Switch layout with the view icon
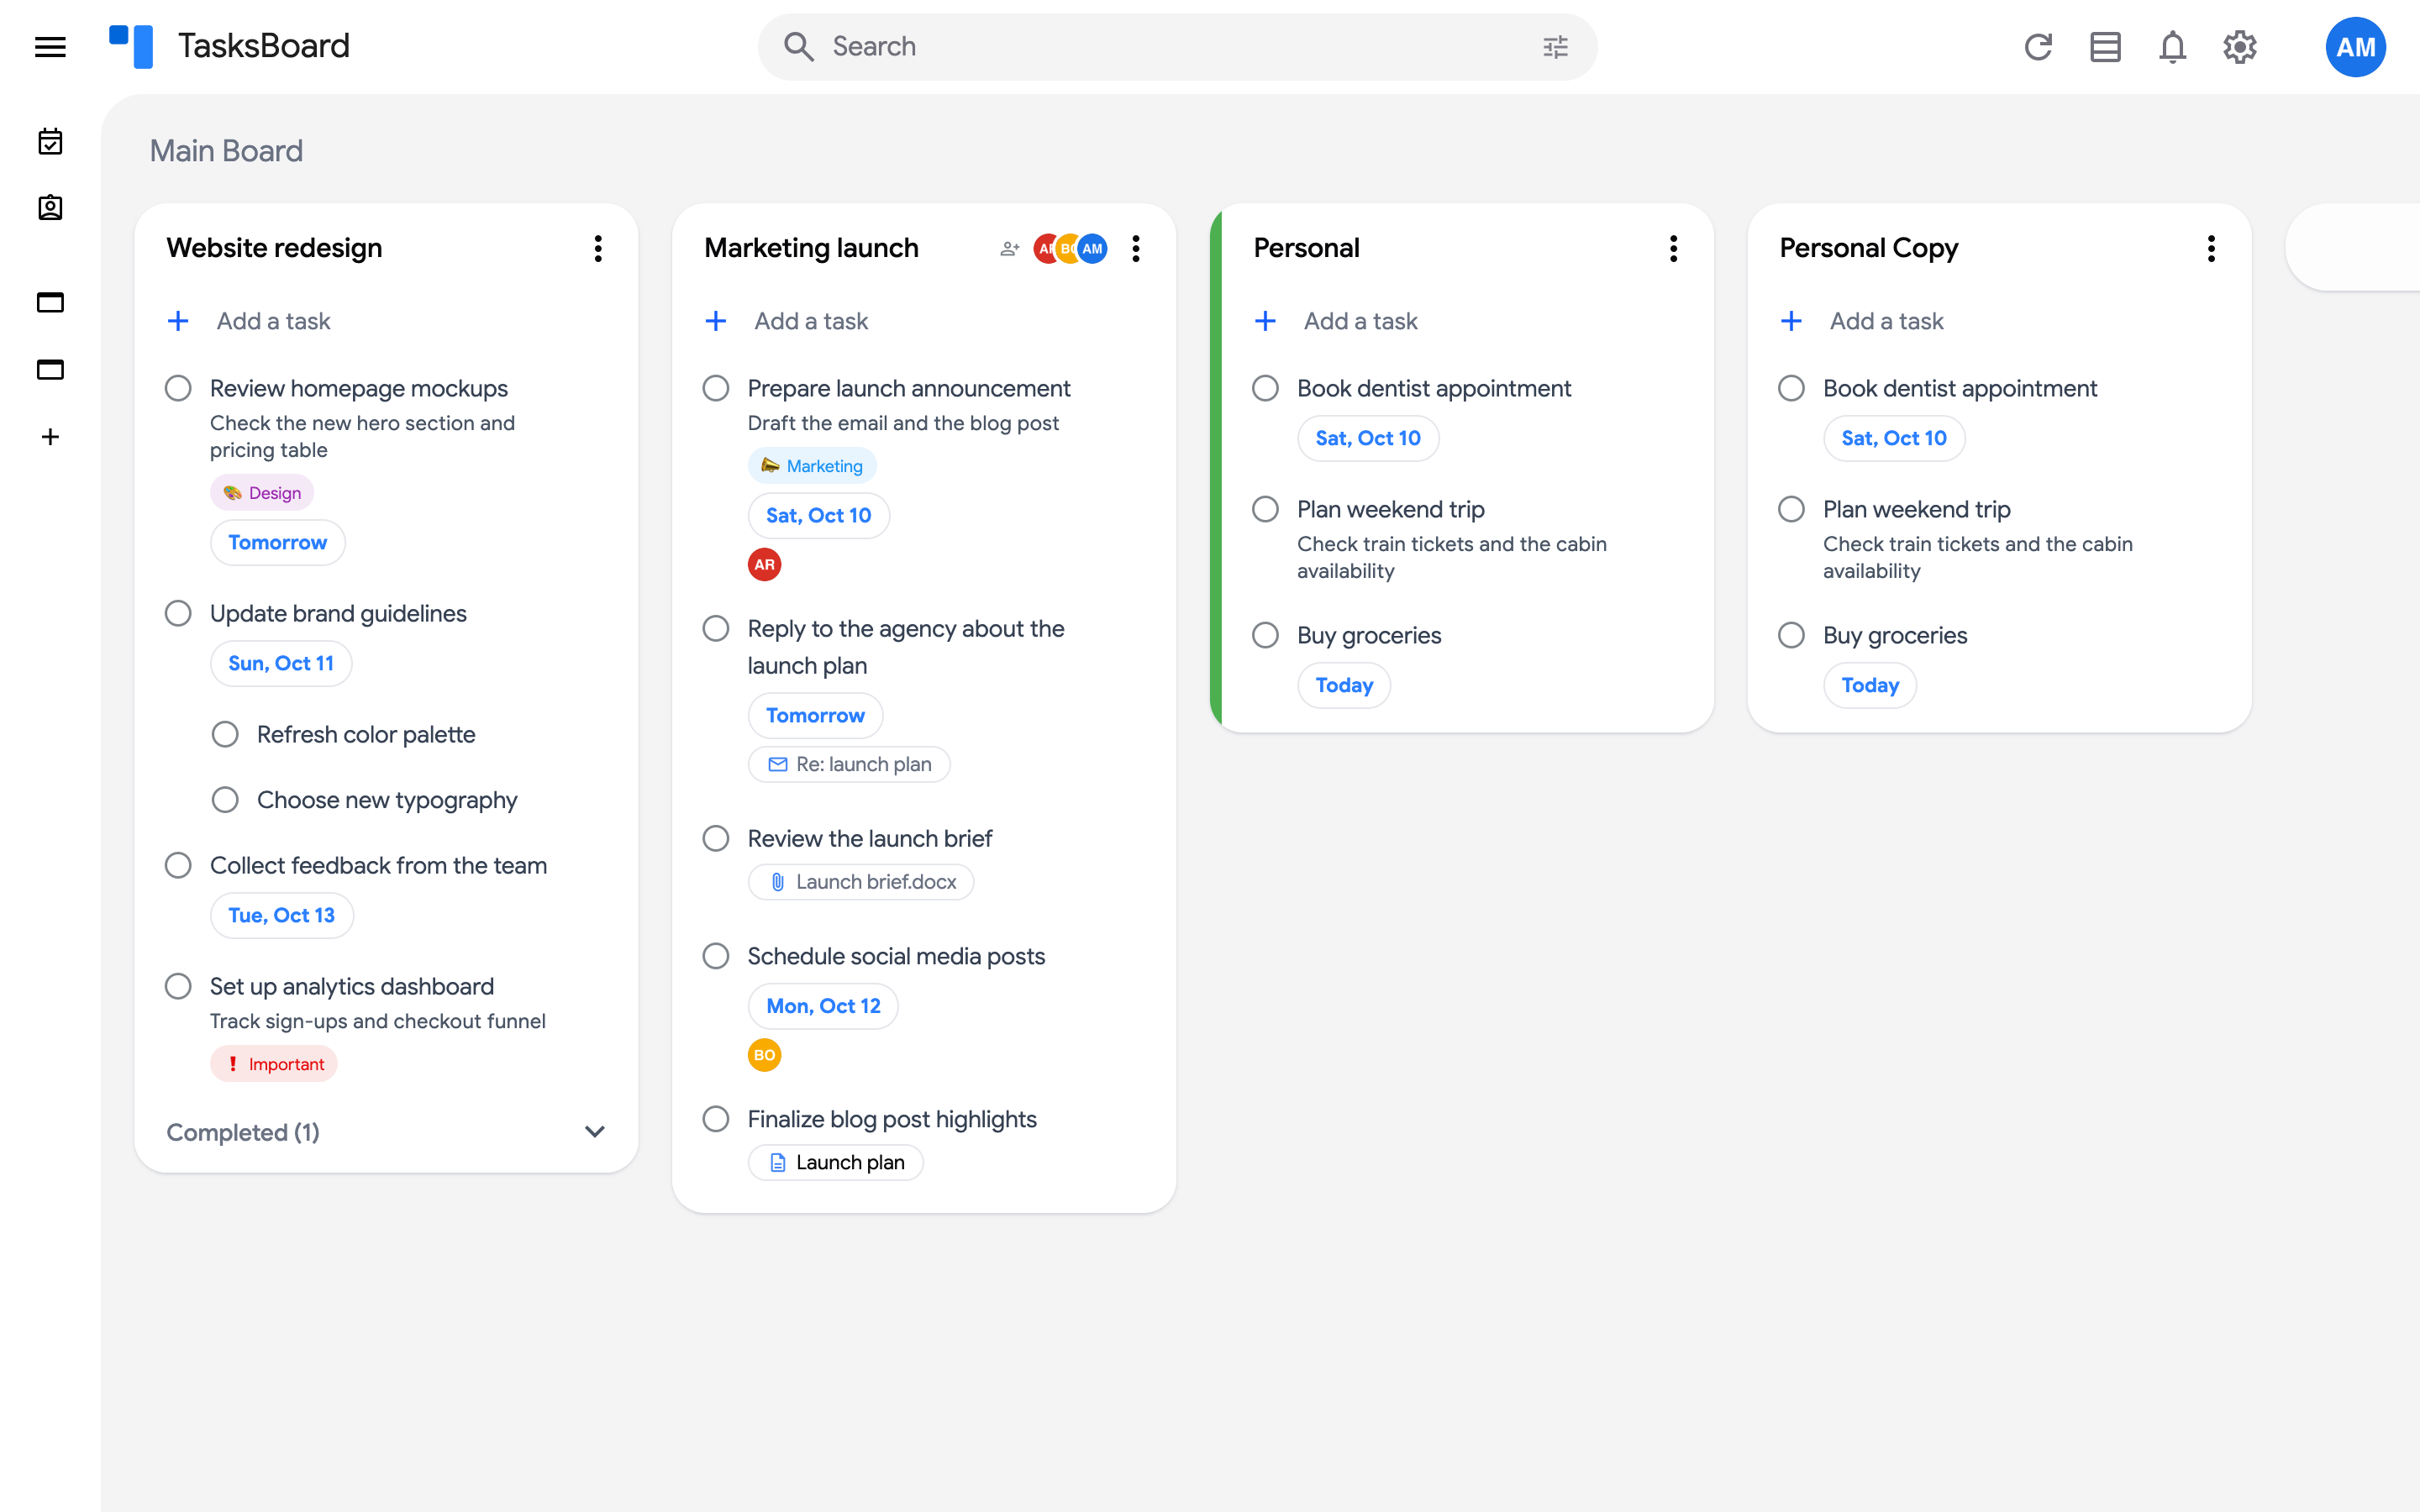 [2105, 47]
